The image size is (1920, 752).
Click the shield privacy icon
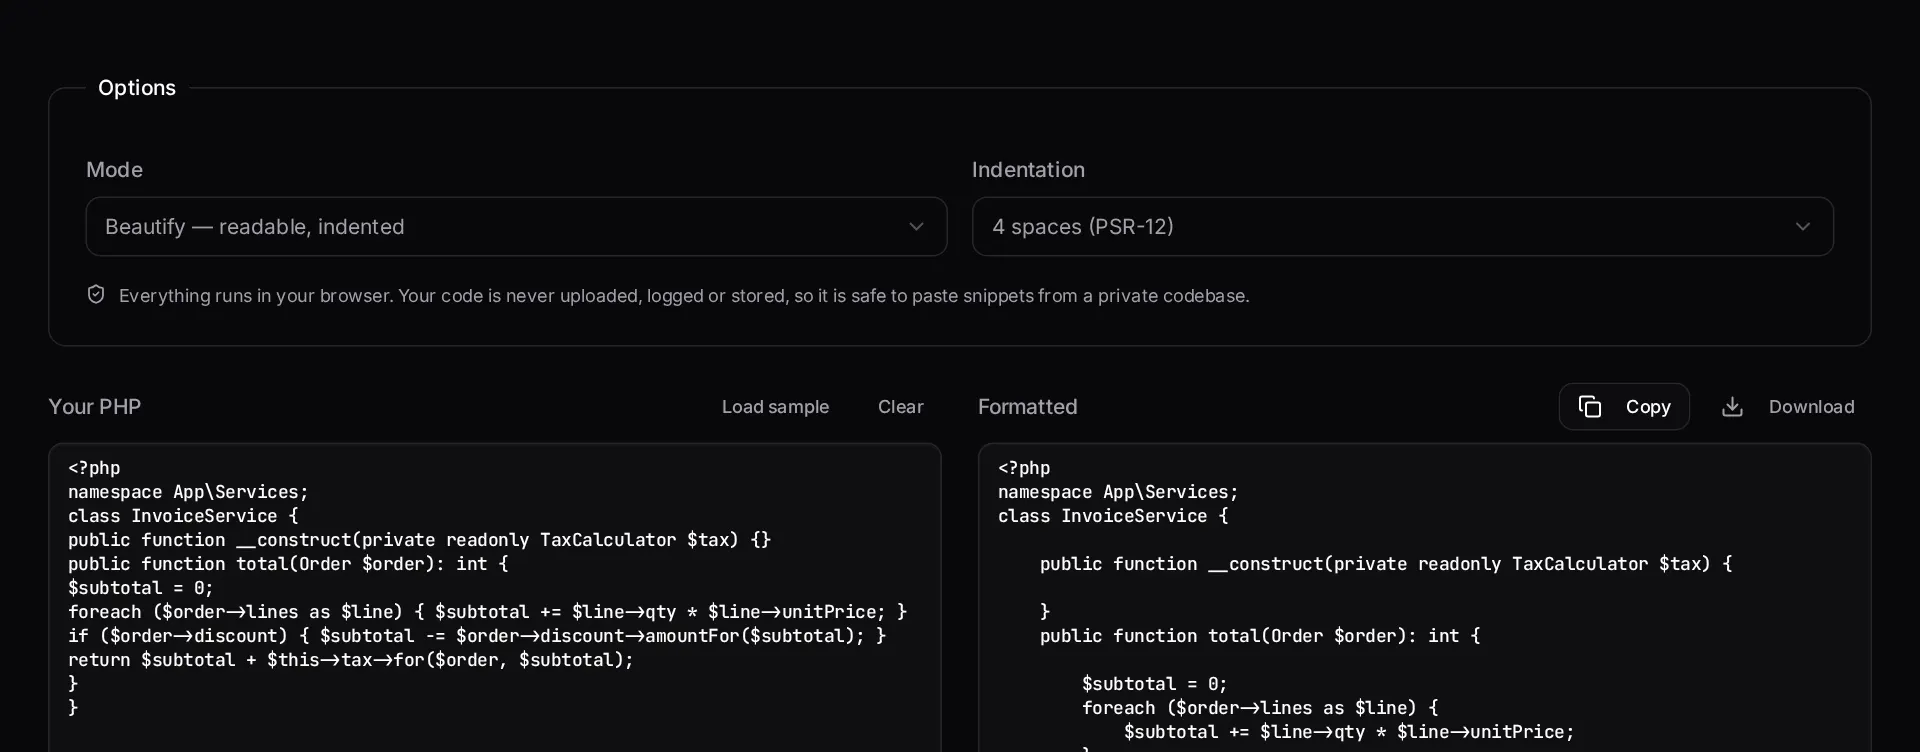(x=96, y=294)
